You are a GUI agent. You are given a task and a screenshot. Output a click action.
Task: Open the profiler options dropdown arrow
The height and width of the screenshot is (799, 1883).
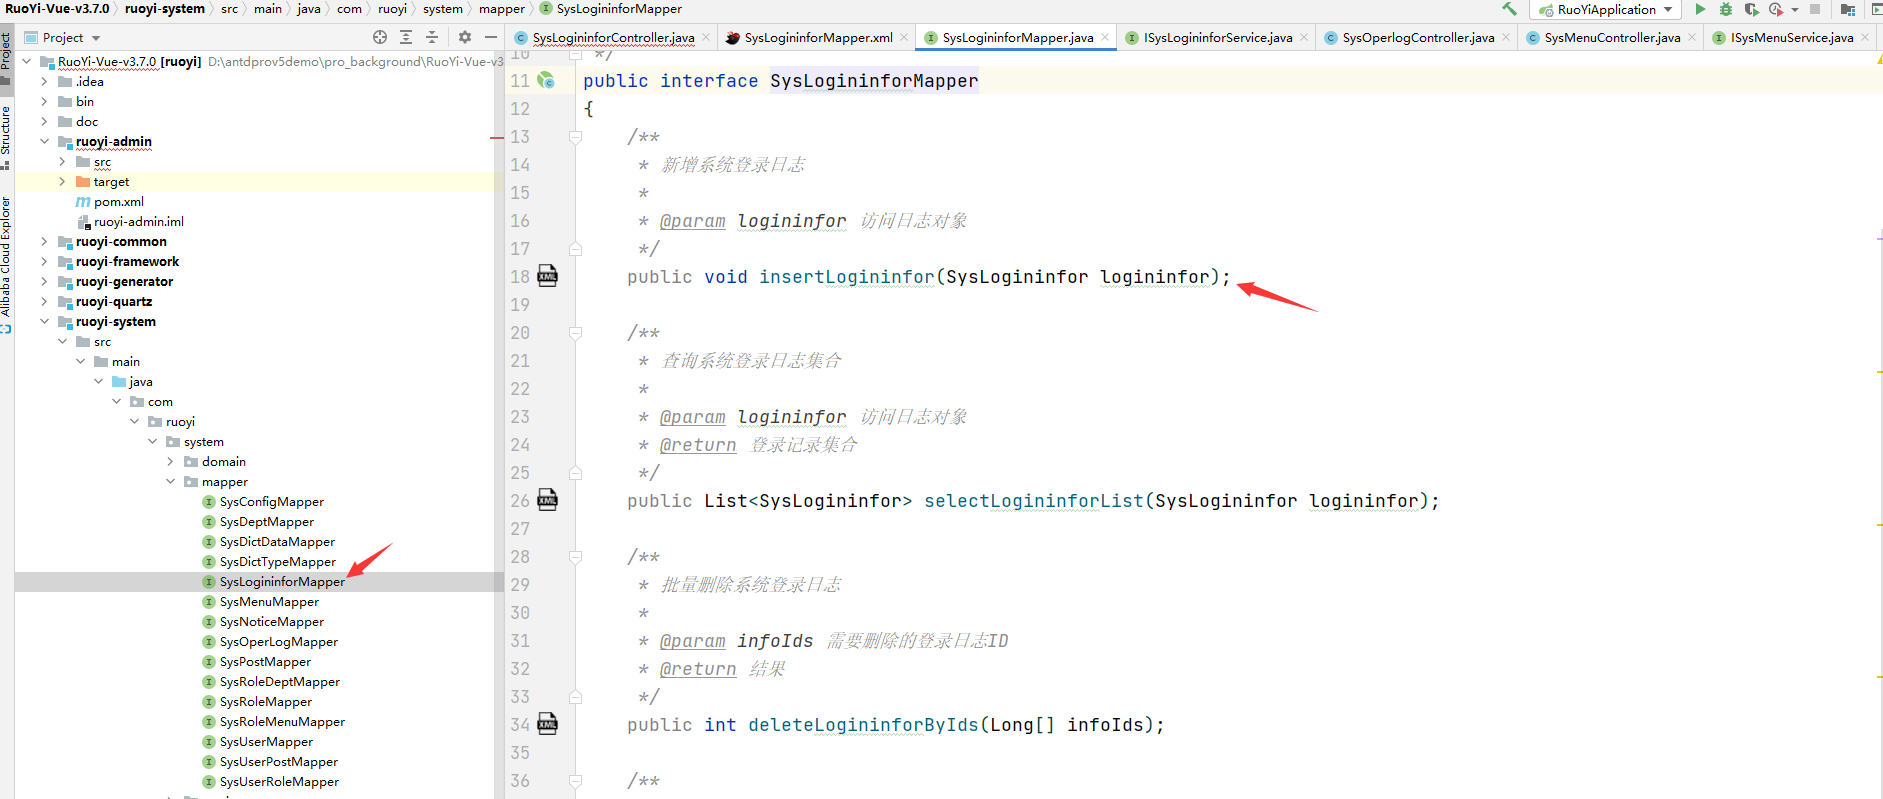[1795, 10]
